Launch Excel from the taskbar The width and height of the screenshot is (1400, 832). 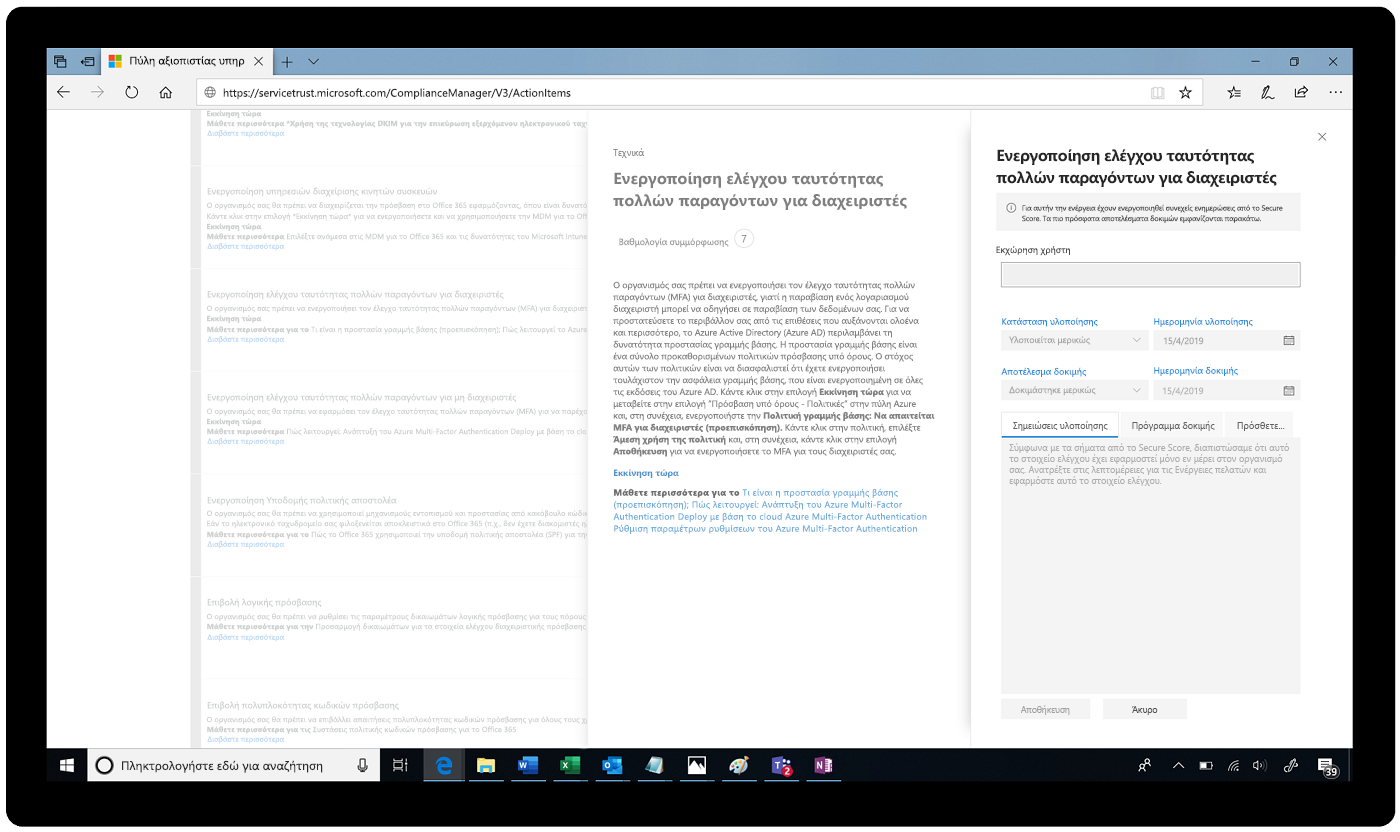(570, 766)
